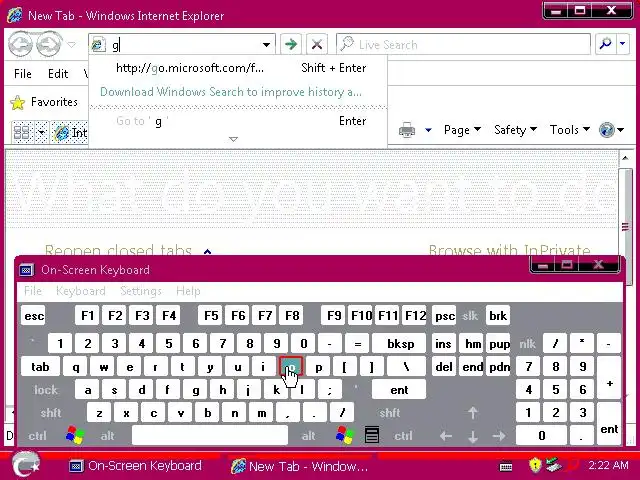Screen dimensions: 640x480
Task: Open the Page menu dropdown
Action: (462, 130)
